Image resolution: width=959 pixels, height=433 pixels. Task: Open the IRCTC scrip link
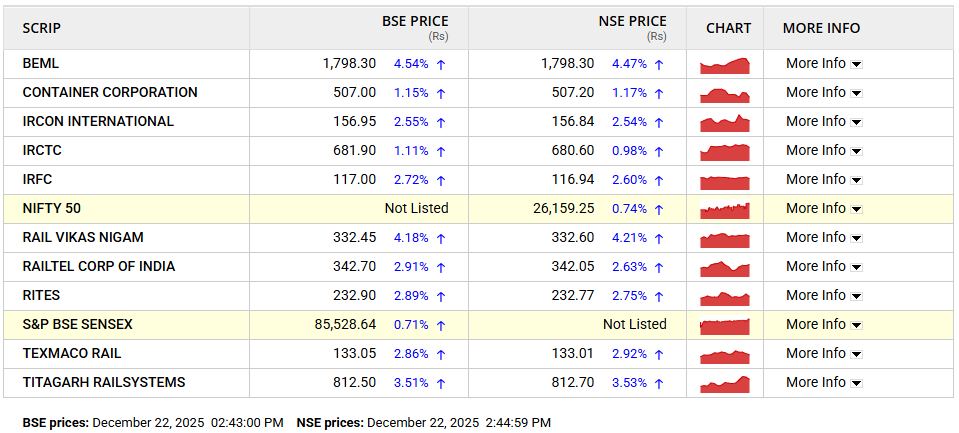tap(42, 150)
